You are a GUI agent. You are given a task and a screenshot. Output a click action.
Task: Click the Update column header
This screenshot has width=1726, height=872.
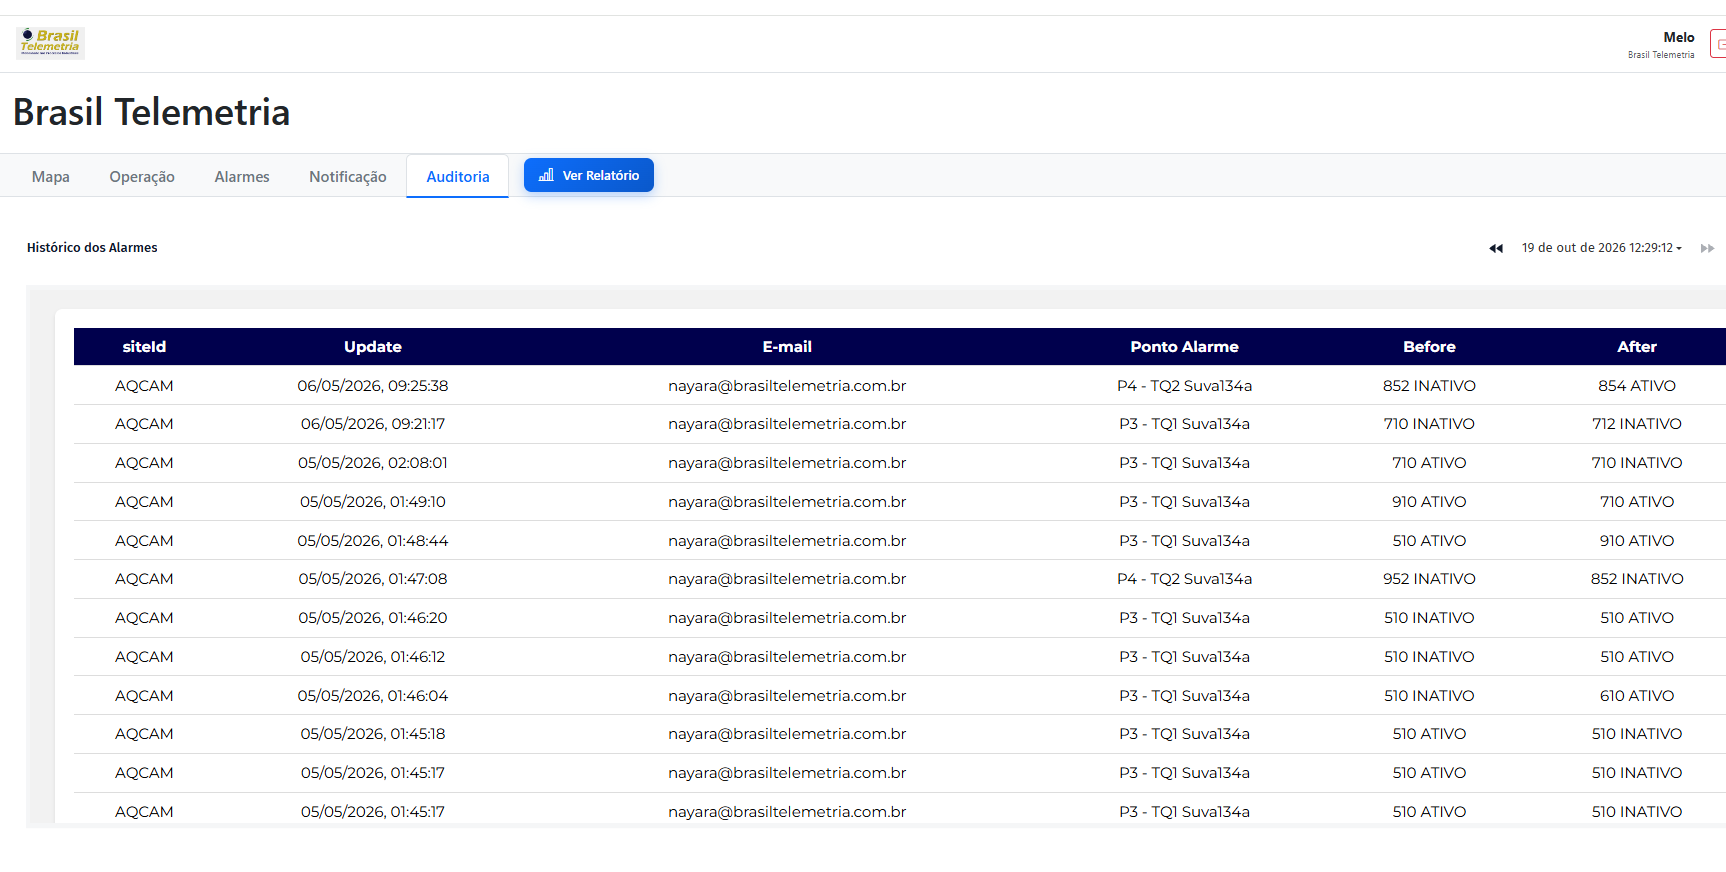tap(373, 347)
